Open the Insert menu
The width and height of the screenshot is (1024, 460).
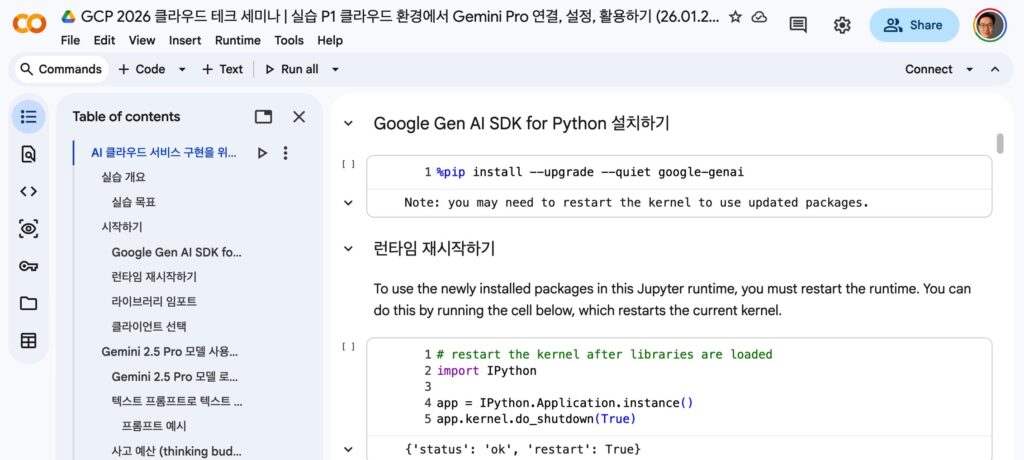(185, 41)
